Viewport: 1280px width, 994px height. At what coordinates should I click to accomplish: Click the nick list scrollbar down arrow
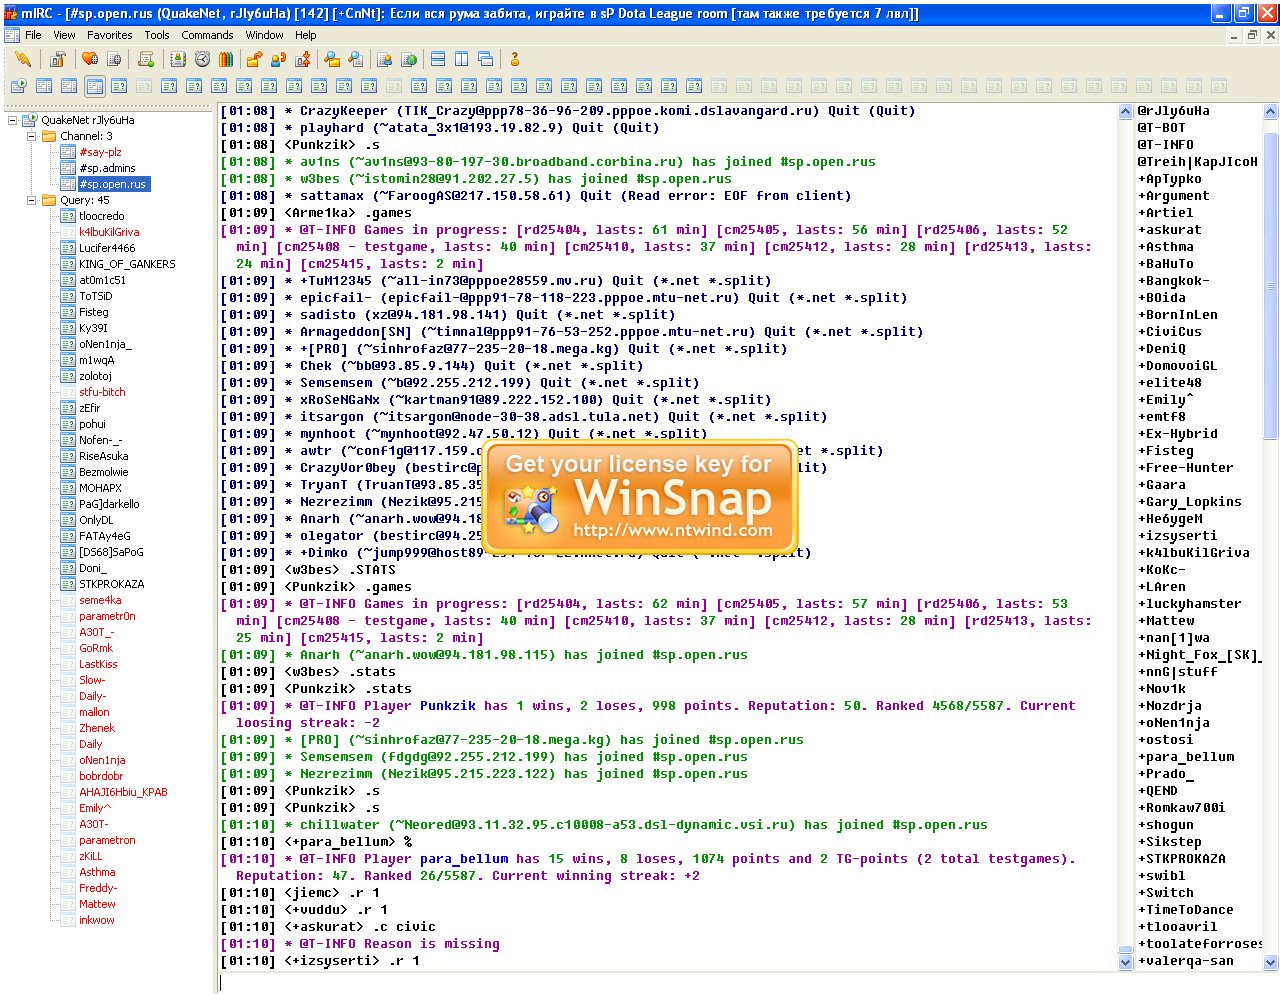(1271, 962)
